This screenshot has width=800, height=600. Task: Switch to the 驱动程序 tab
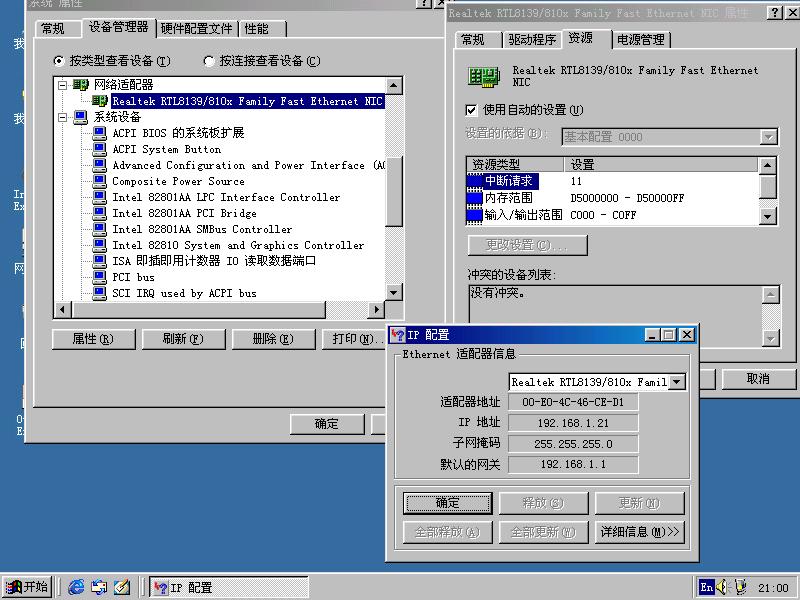pos(531,39)
